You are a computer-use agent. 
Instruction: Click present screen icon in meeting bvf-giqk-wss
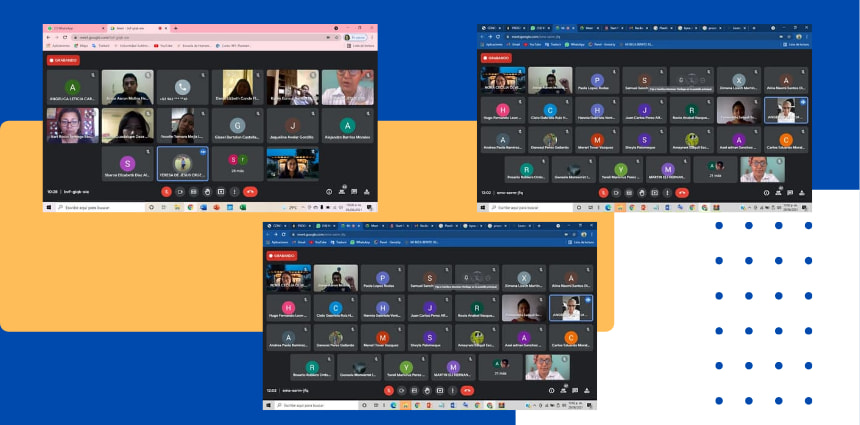coord(220,191)
